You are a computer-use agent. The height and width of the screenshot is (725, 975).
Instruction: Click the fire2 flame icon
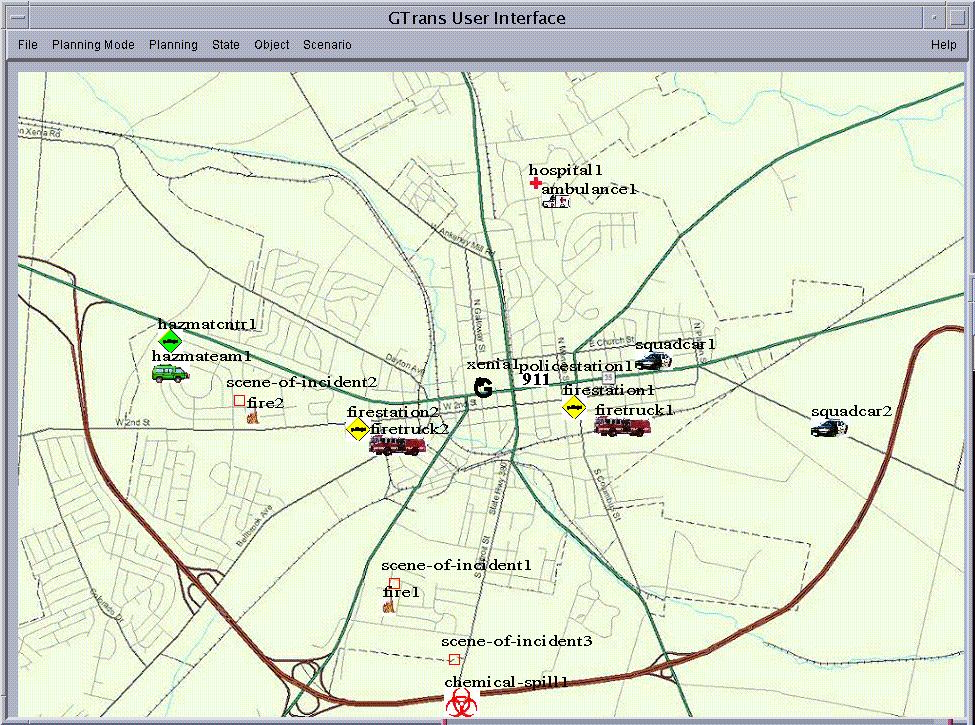[x=252, y=417]
